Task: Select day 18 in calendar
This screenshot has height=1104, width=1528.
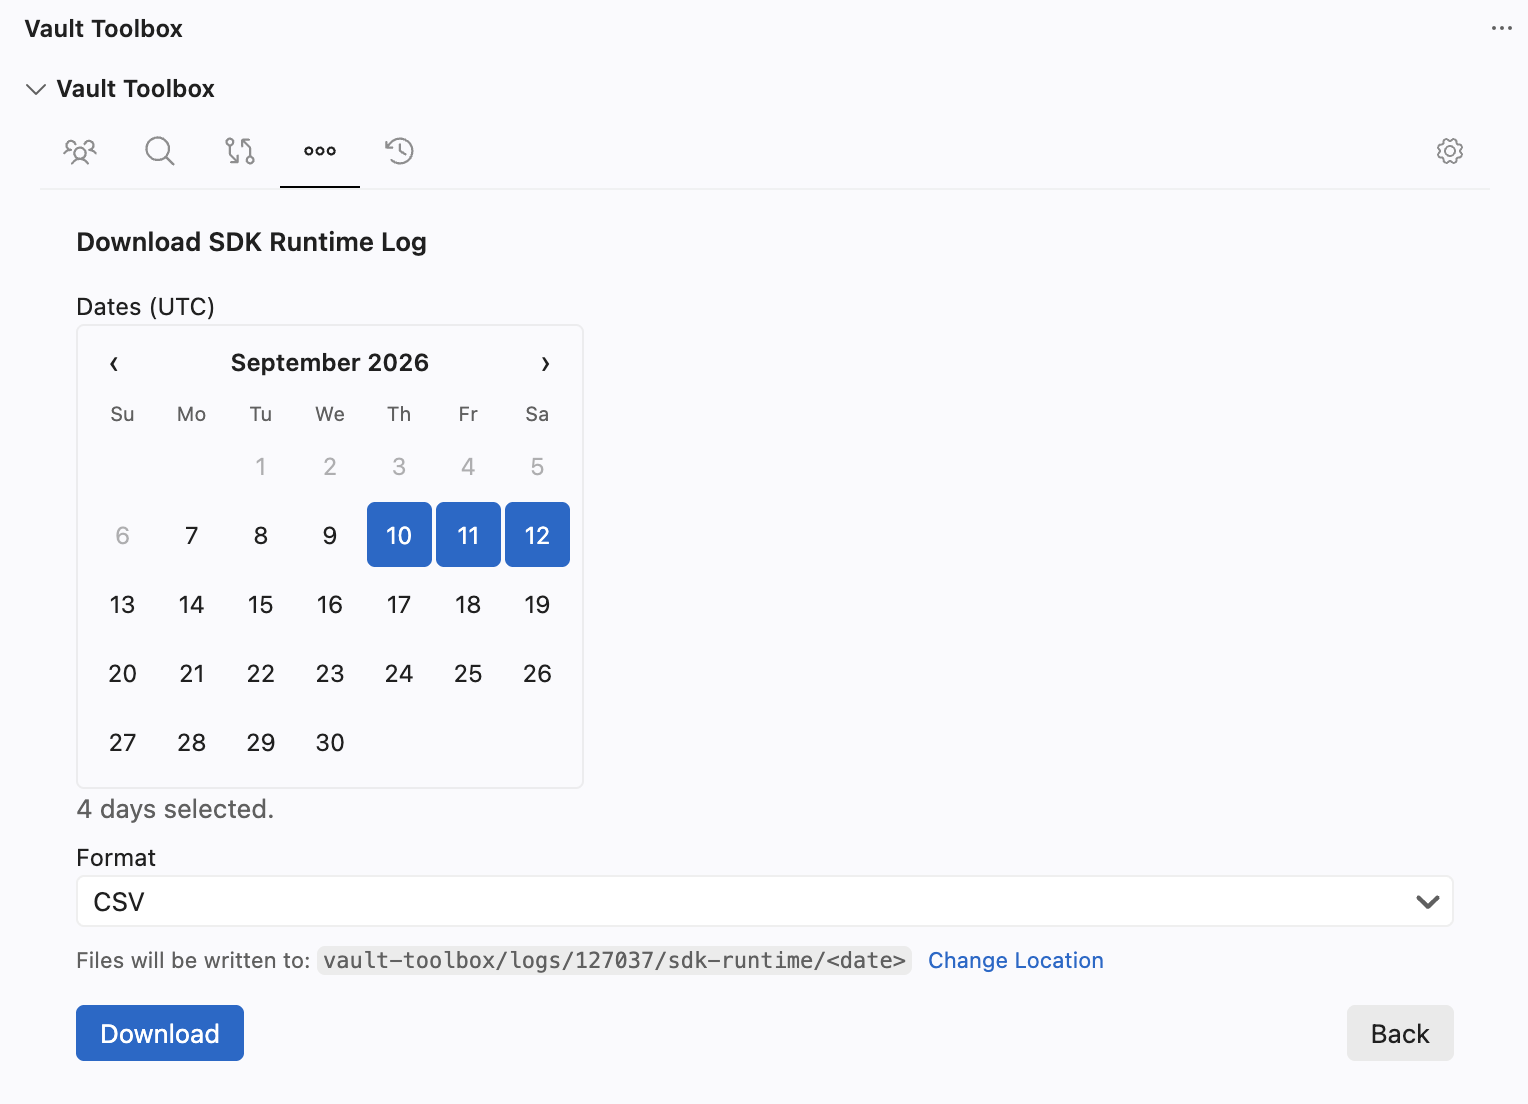Action: [468, 604]
